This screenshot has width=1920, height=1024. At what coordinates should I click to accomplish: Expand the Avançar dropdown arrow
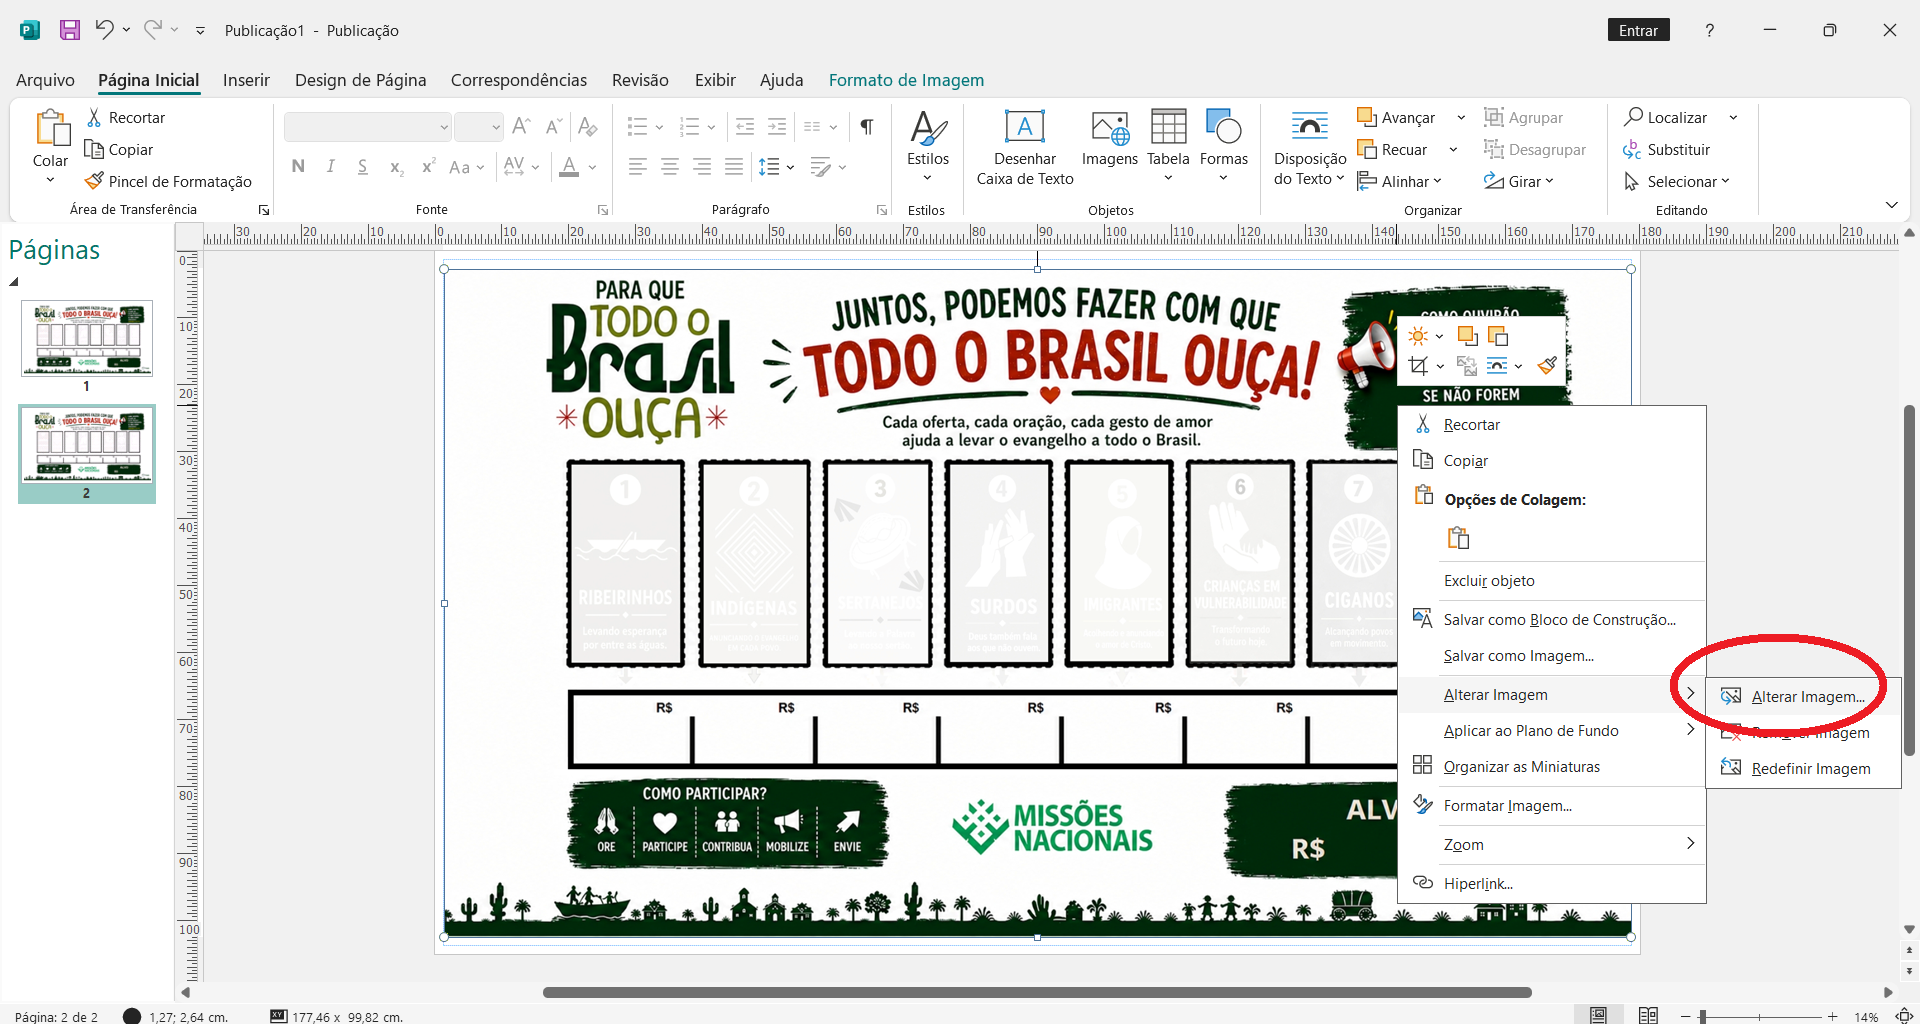tap(1461, 117)
